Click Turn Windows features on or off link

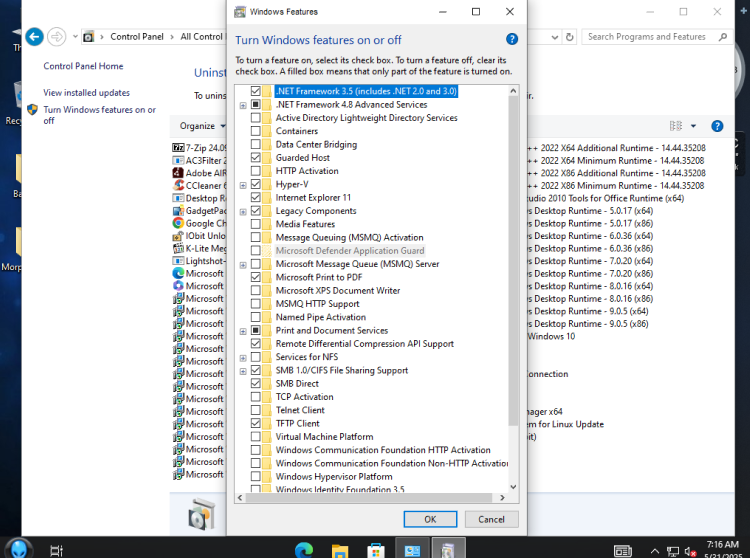[99, 115]
